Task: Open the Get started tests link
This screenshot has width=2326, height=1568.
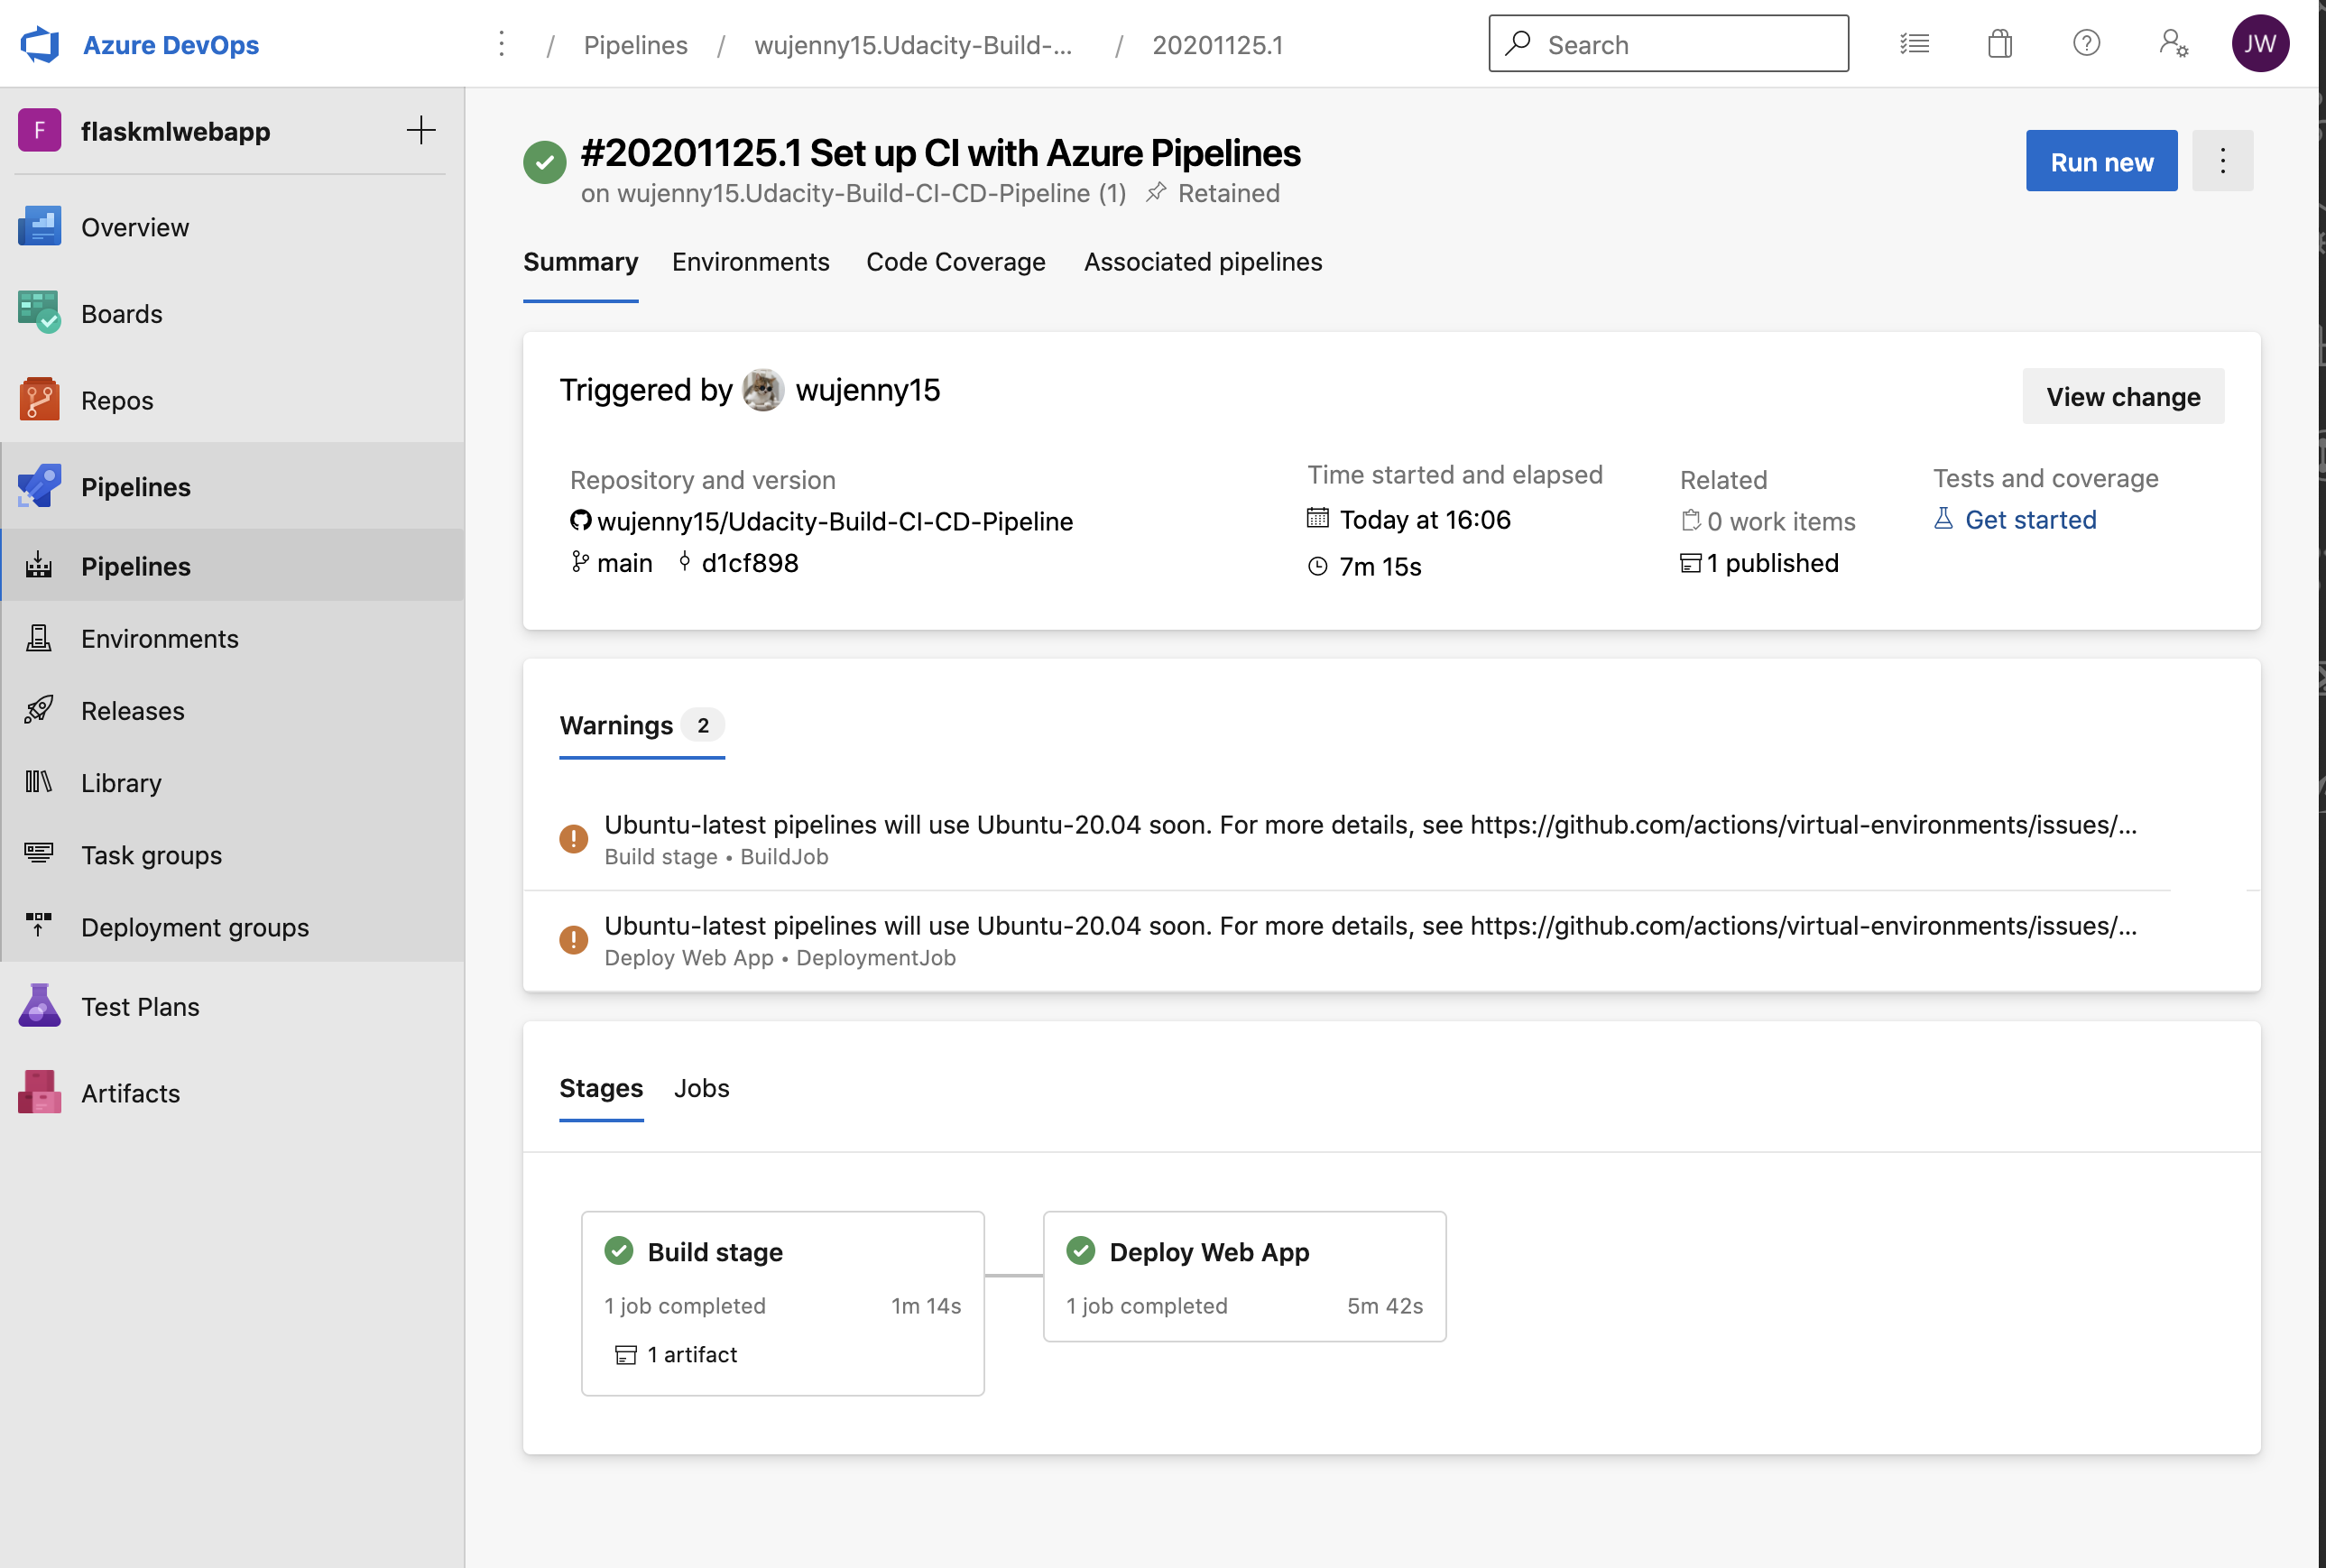Action: pyautogui.click(x=2030, y=520)
